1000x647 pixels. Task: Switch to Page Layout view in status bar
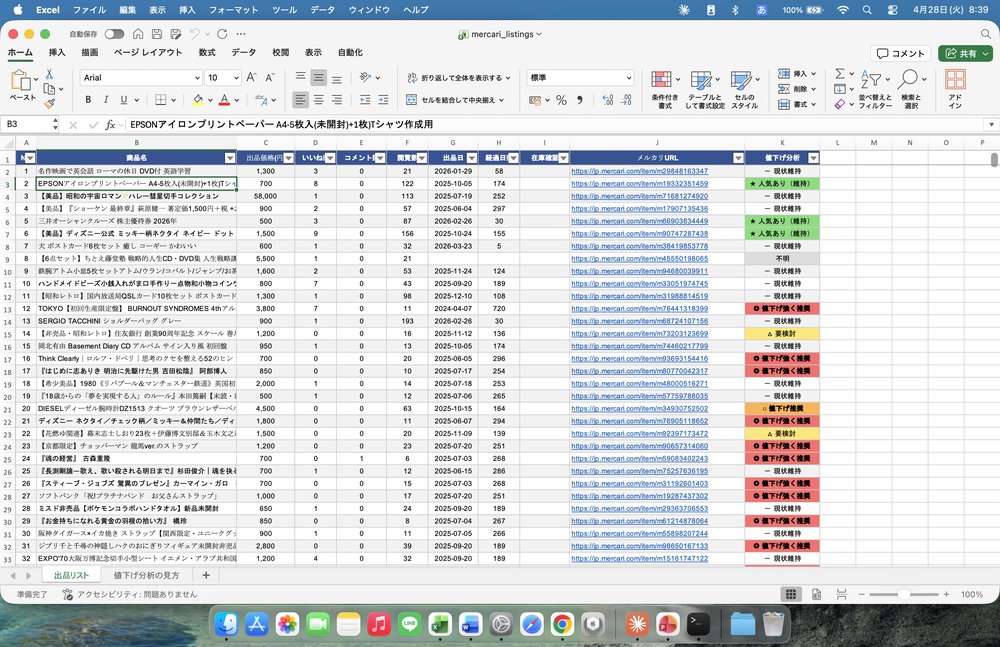coord(816,594)
